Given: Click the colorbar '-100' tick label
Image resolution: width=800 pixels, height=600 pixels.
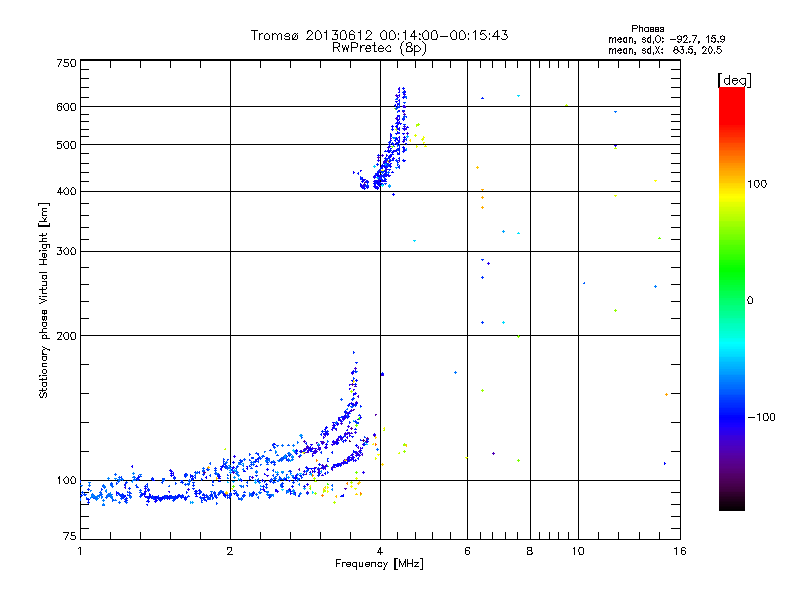Looking at the screenshot, I should 761,417.
